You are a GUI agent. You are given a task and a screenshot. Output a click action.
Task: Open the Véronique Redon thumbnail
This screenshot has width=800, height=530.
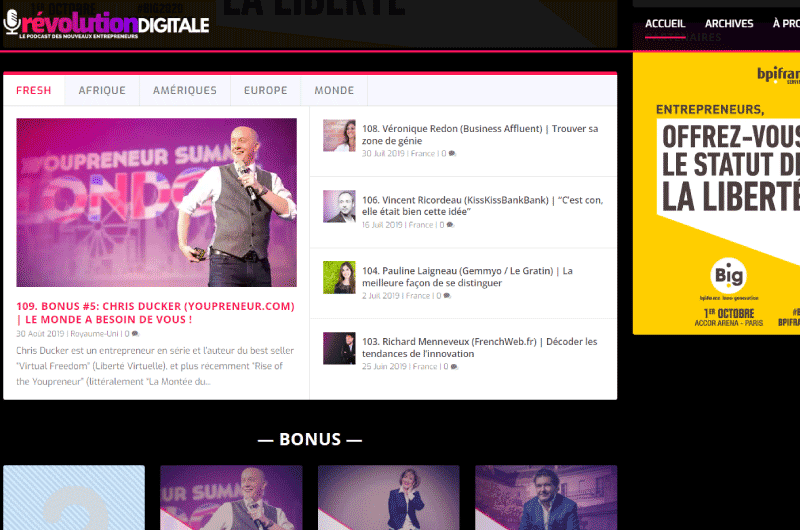tap(339, 135)
